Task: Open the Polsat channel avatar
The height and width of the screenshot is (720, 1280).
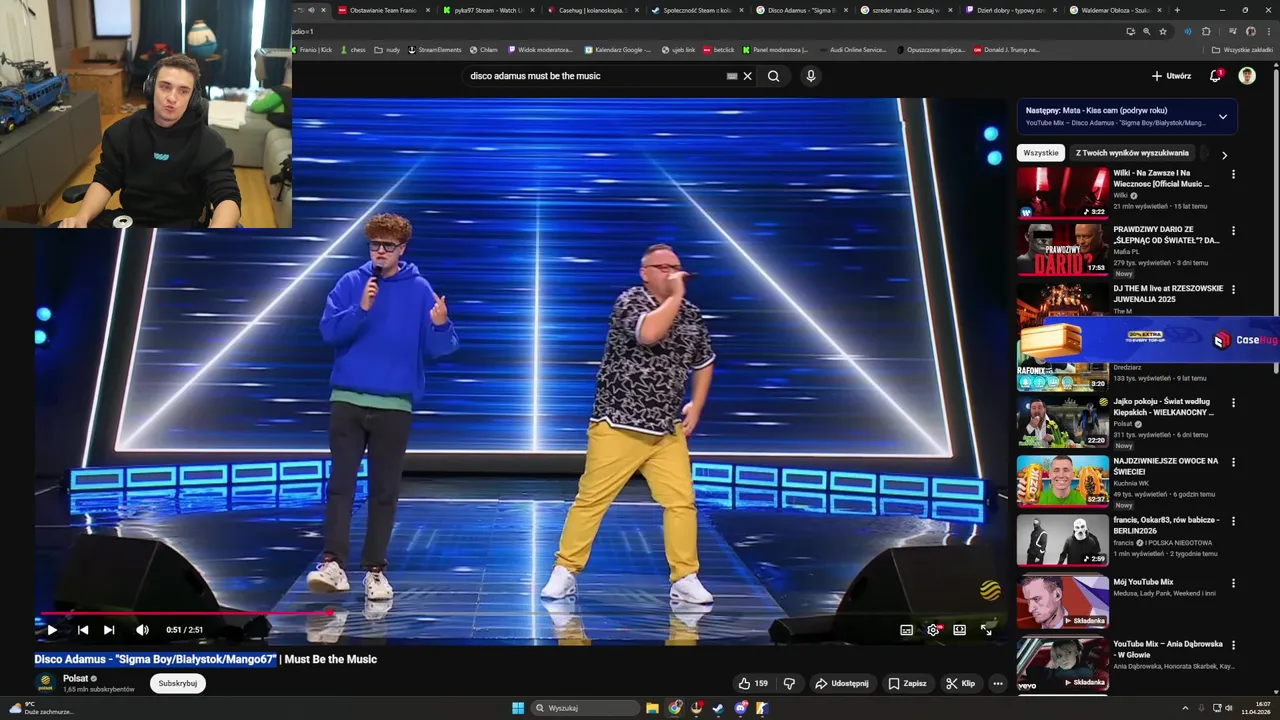Action: click(x=45, y=683)
